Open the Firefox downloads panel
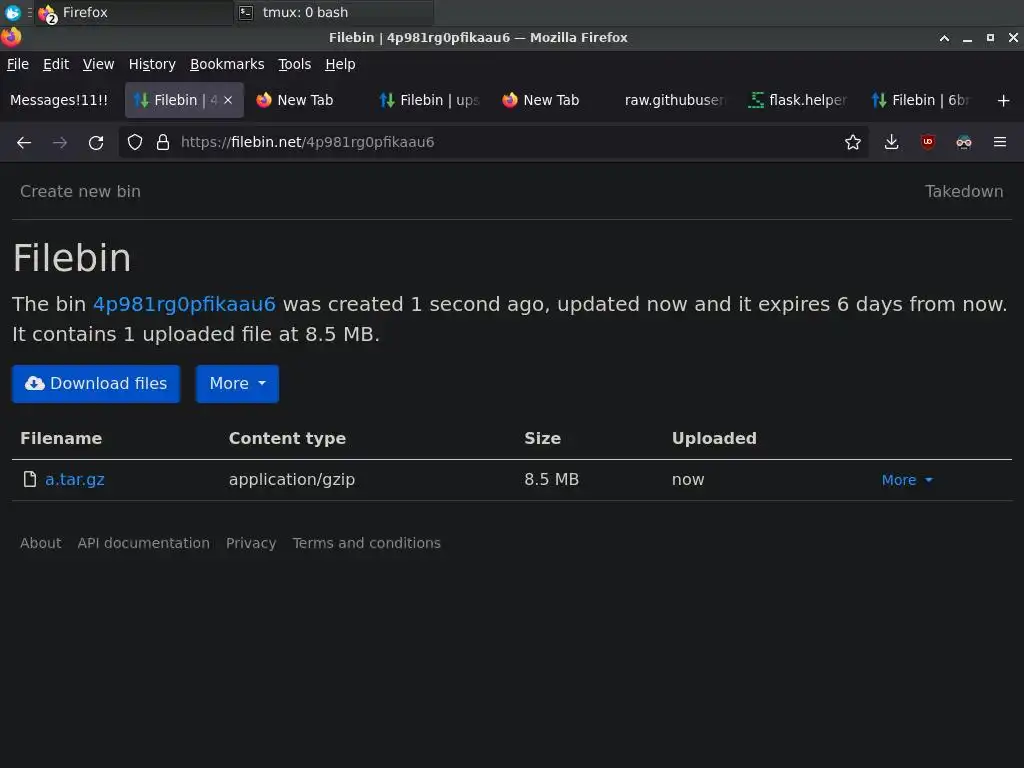The image size is (1024, 768). (891, 142)
